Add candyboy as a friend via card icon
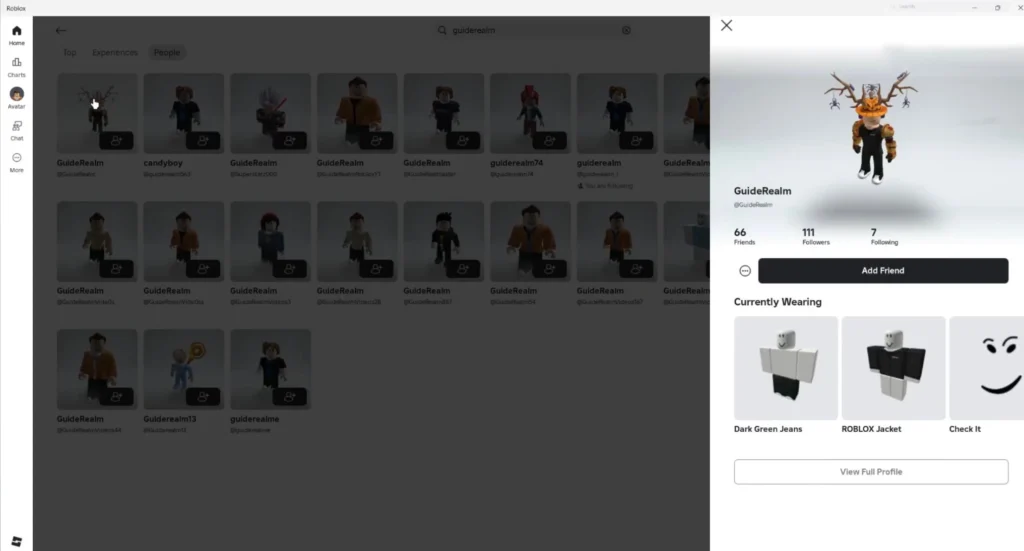 pos(203,140)
